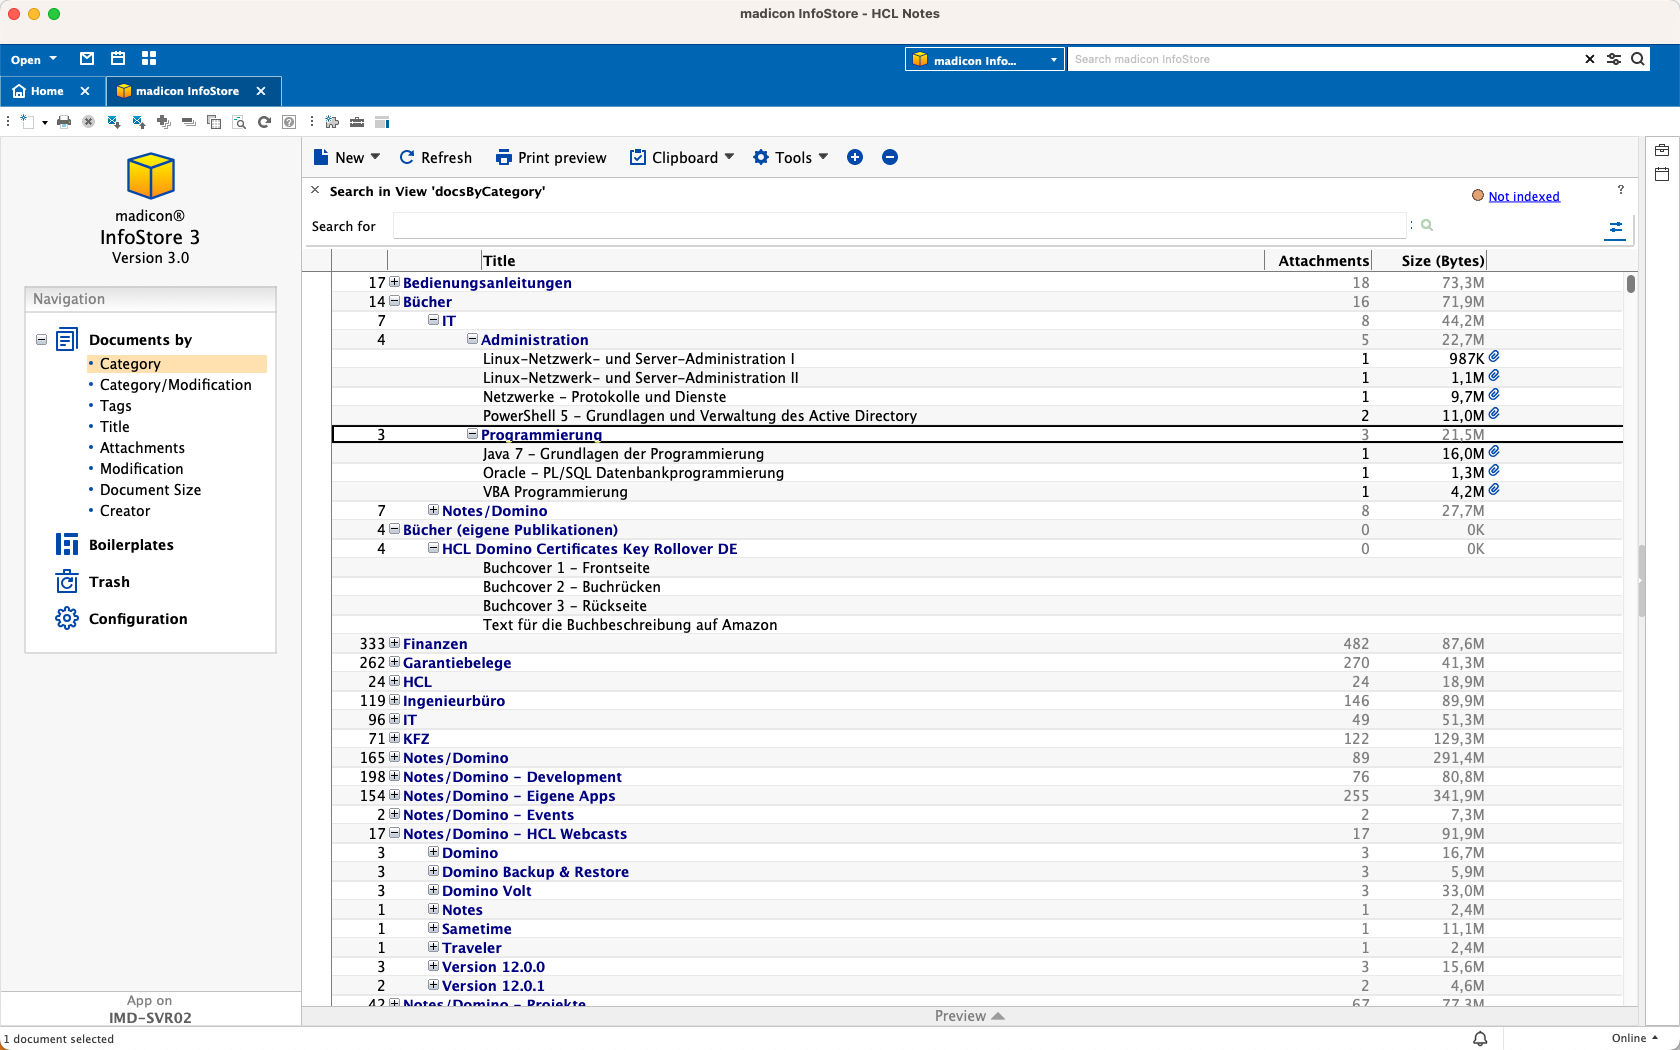Image resolution: width=1680 pixels, height=1050 pixels.
Task: Clear the top search bar with X
Action: [1590, 59]
